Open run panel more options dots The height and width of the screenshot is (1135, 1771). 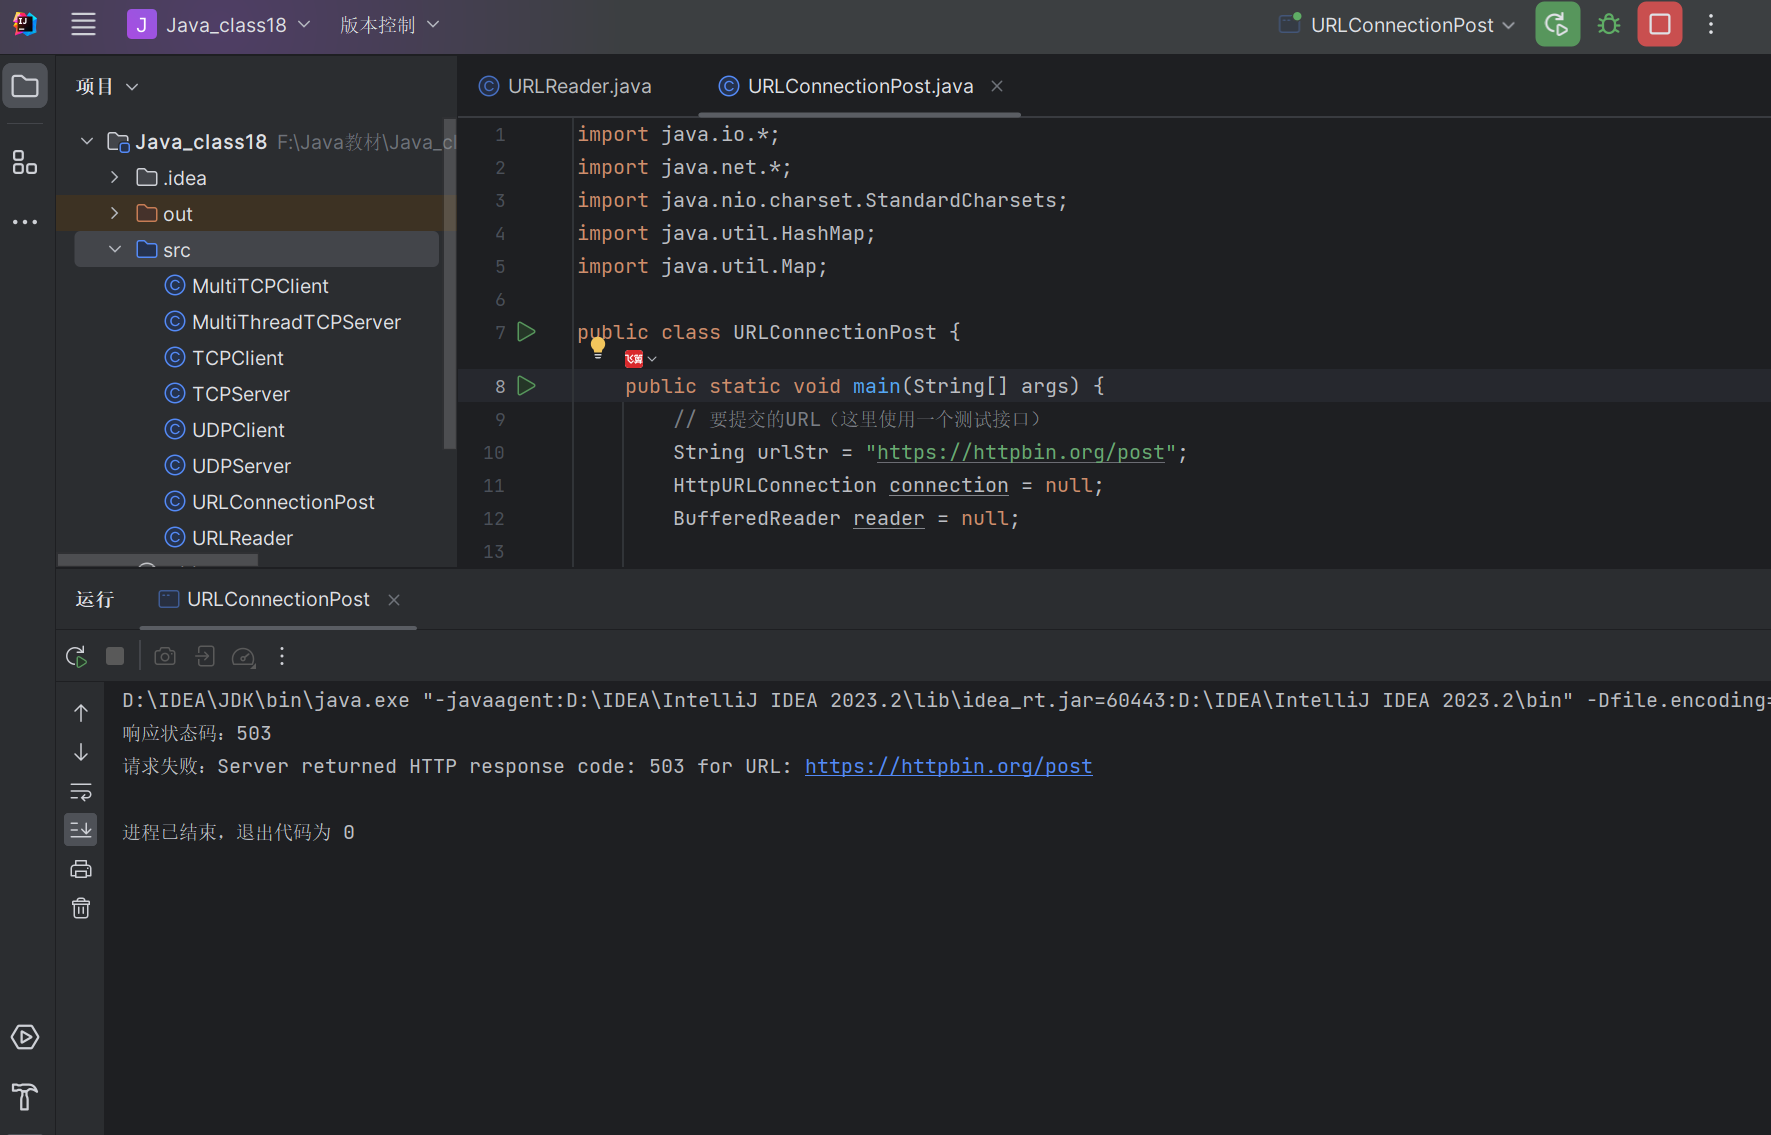(282, 656)
